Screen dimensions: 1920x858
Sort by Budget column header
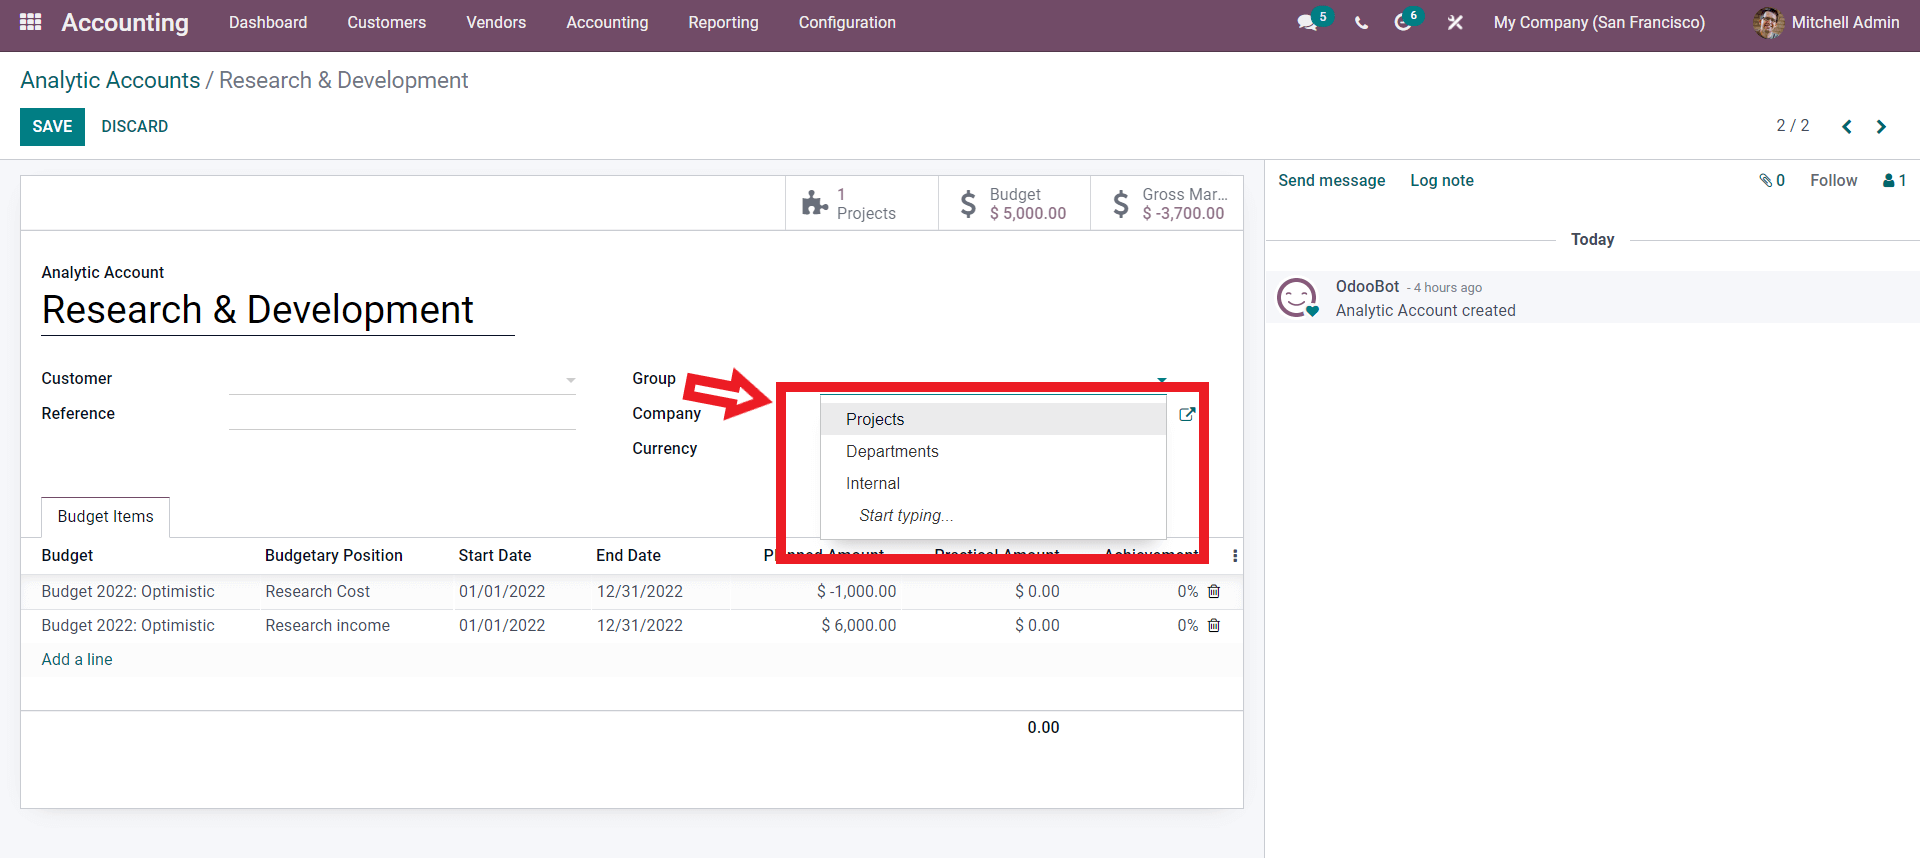tap(67, 555)
